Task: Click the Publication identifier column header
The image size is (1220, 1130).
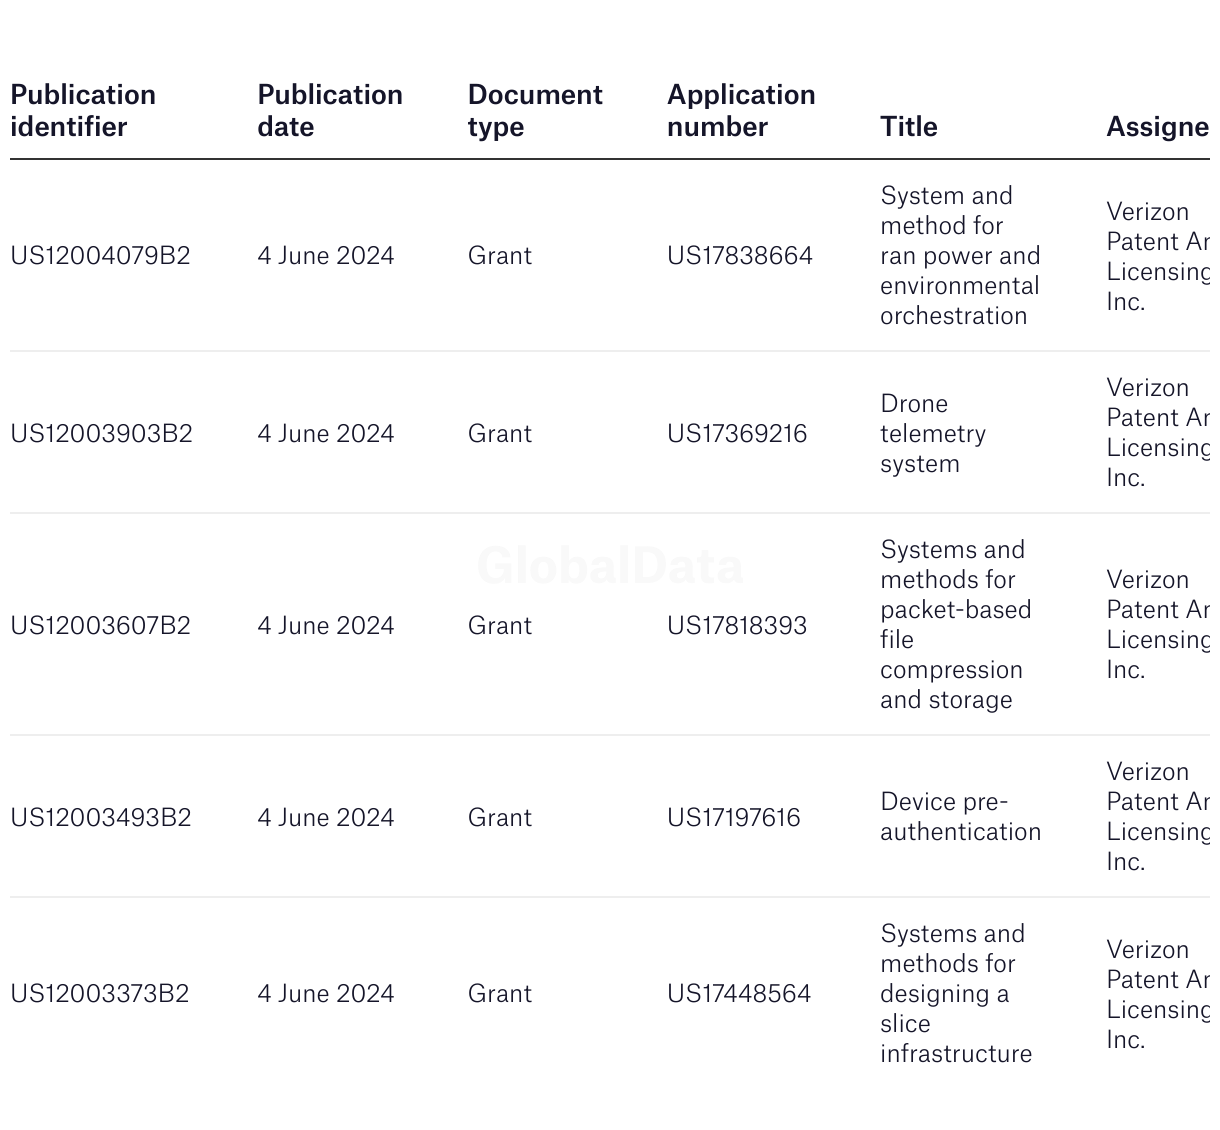Action: pyautogui.click(x=83, y=111)
